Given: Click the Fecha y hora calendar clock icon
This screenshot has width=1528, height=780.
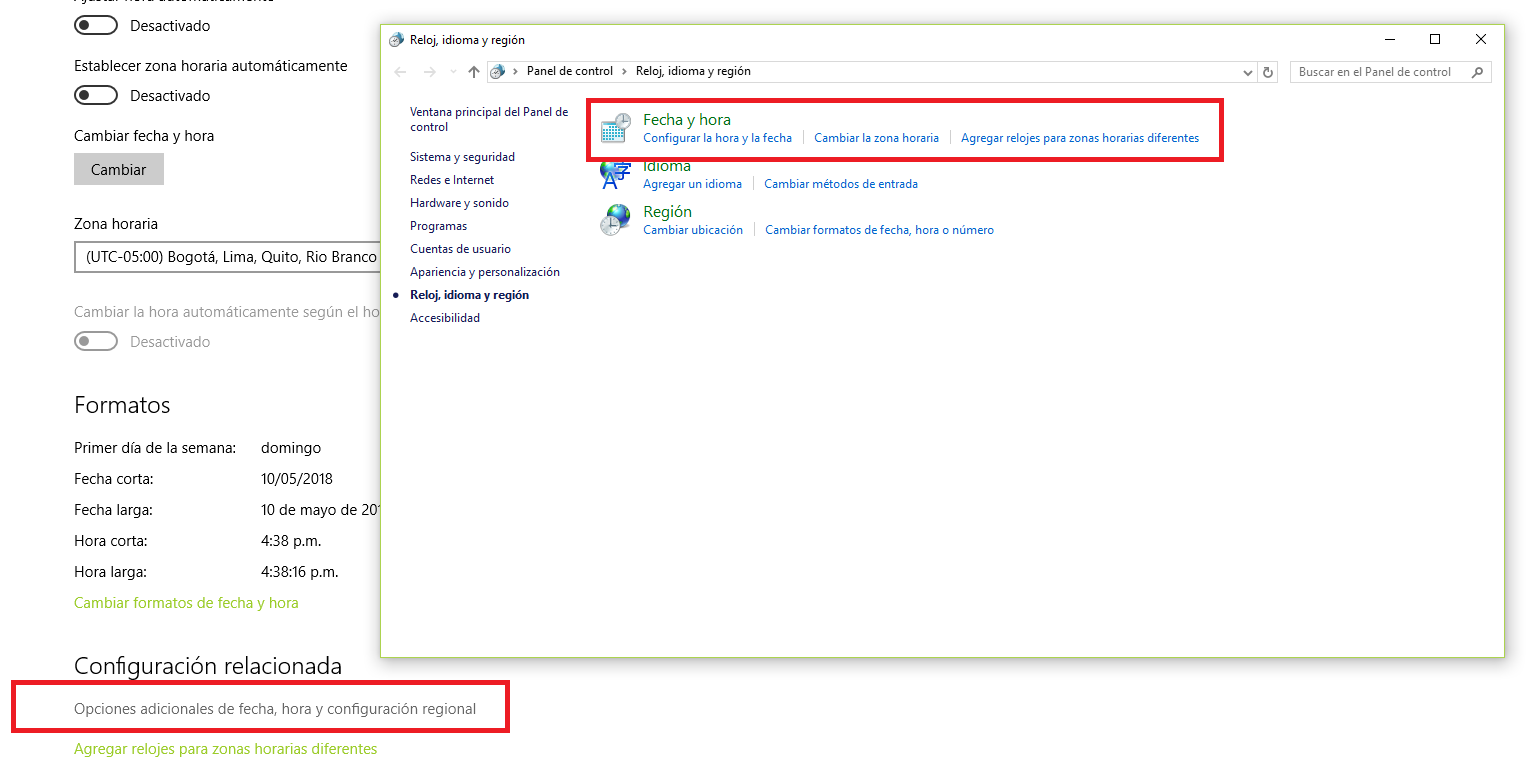Looking at the screenshot, I should [x=615, y=128].
